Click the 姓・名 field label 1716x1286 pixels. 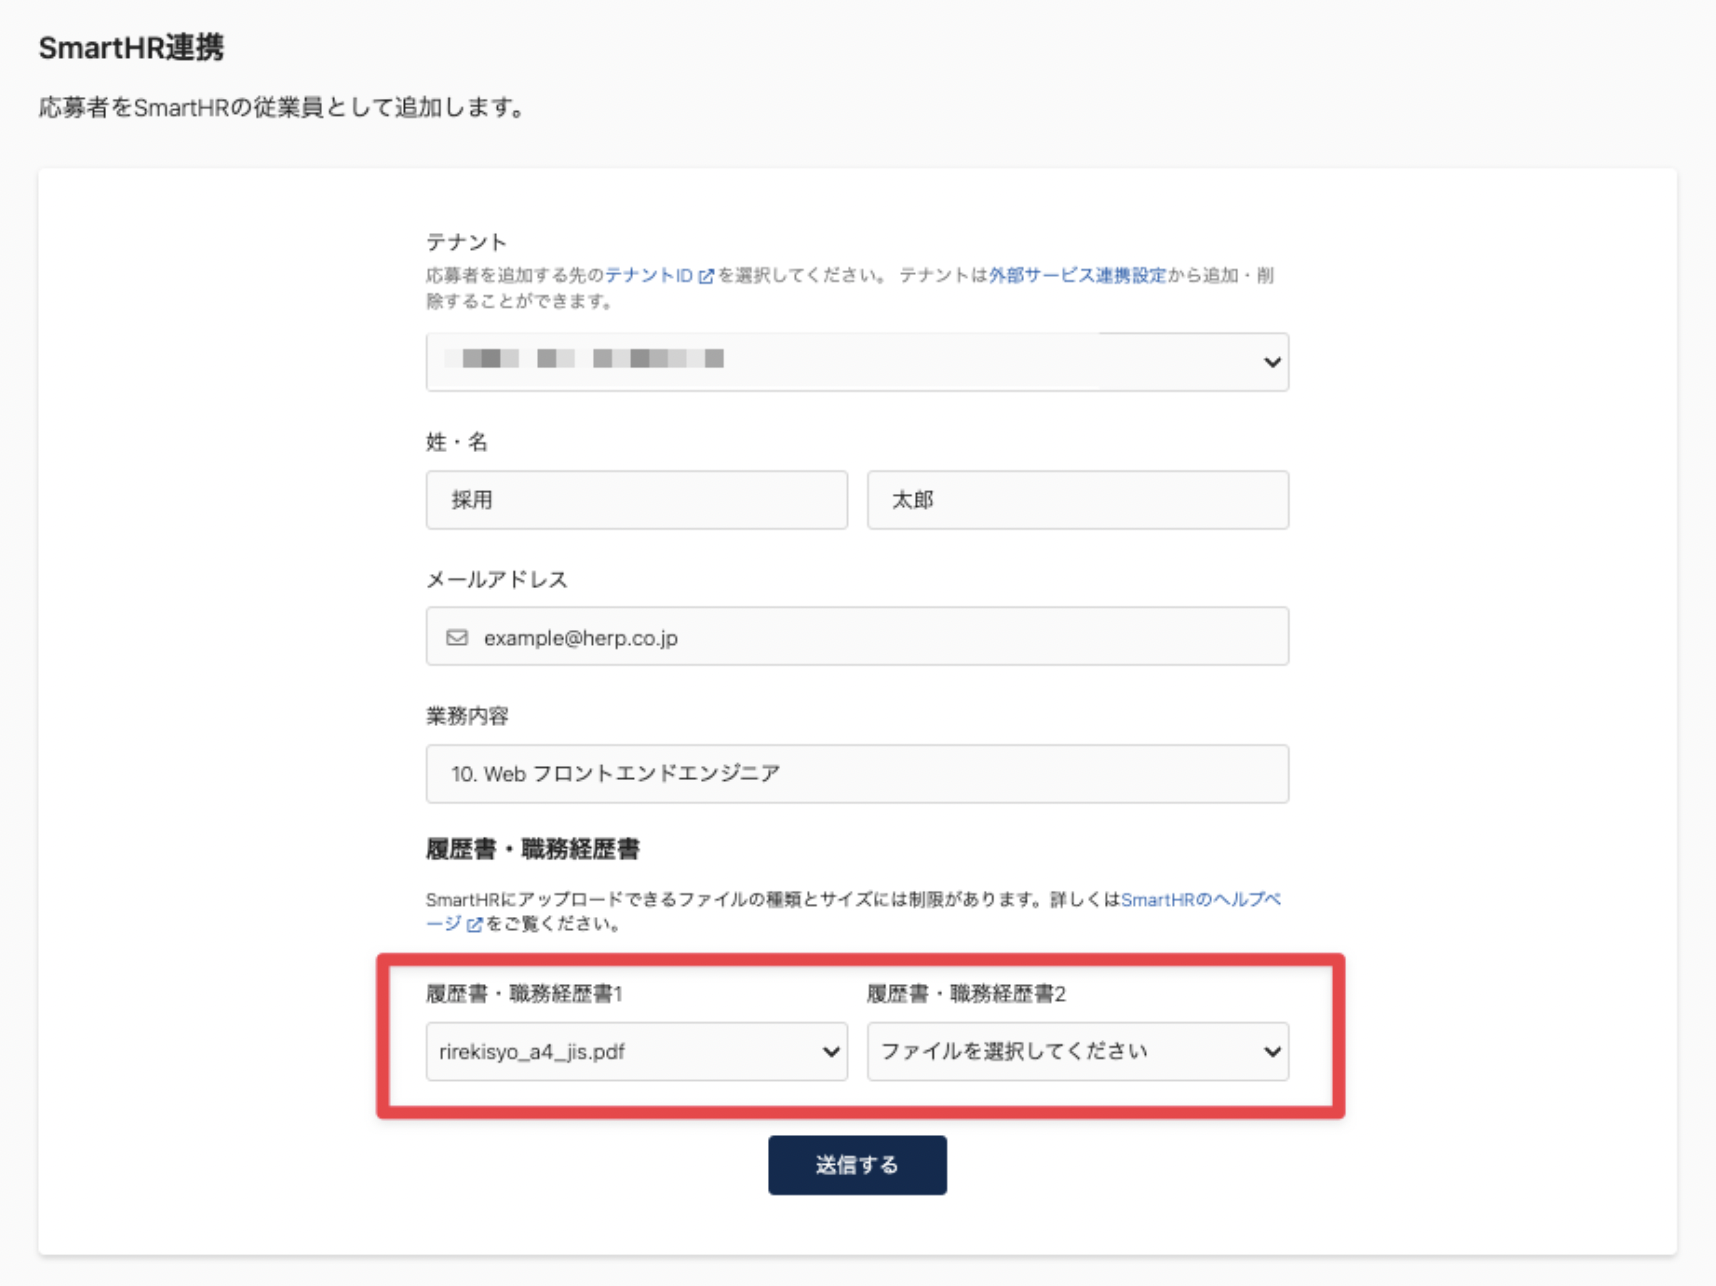457,442
